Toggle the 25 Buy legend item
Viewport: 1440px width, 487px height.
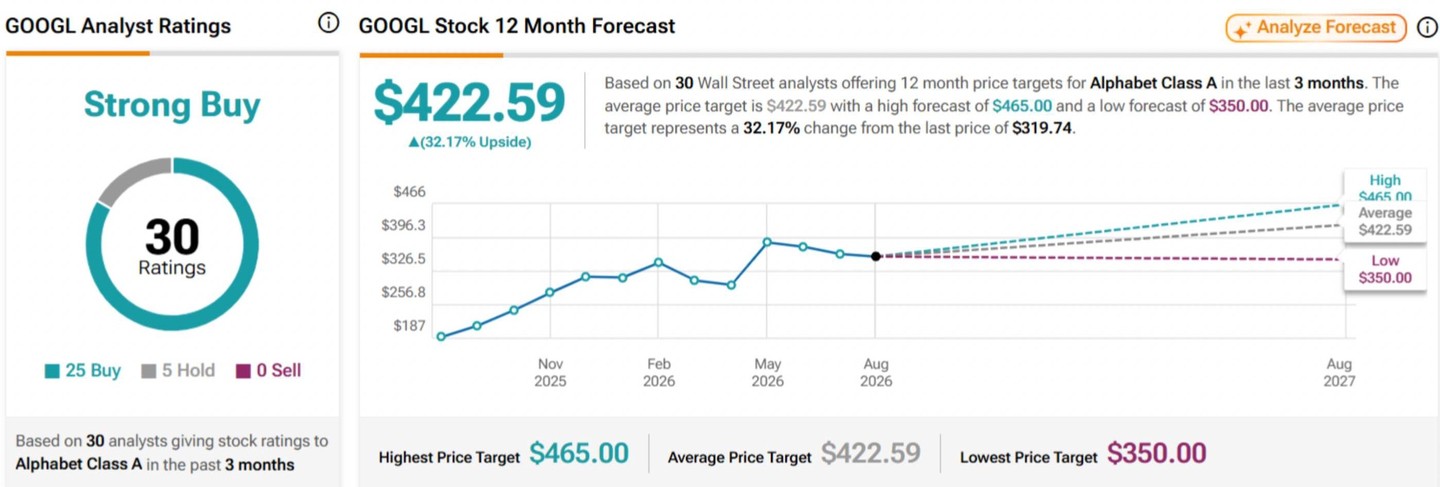83,371
